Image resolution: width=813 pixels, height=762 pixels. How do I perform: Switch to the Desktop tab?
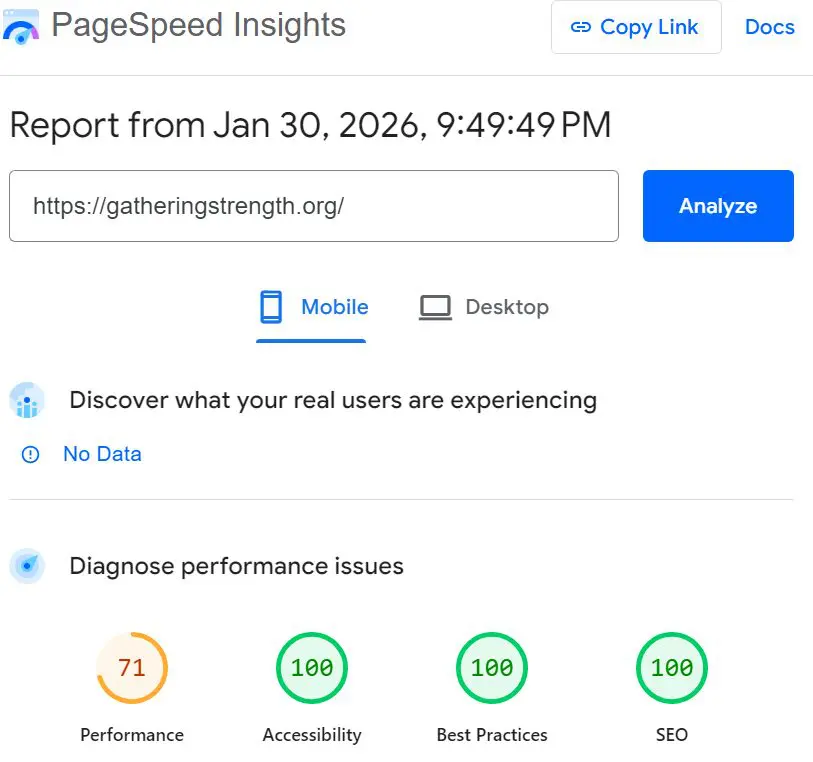(x=506, y=307)
